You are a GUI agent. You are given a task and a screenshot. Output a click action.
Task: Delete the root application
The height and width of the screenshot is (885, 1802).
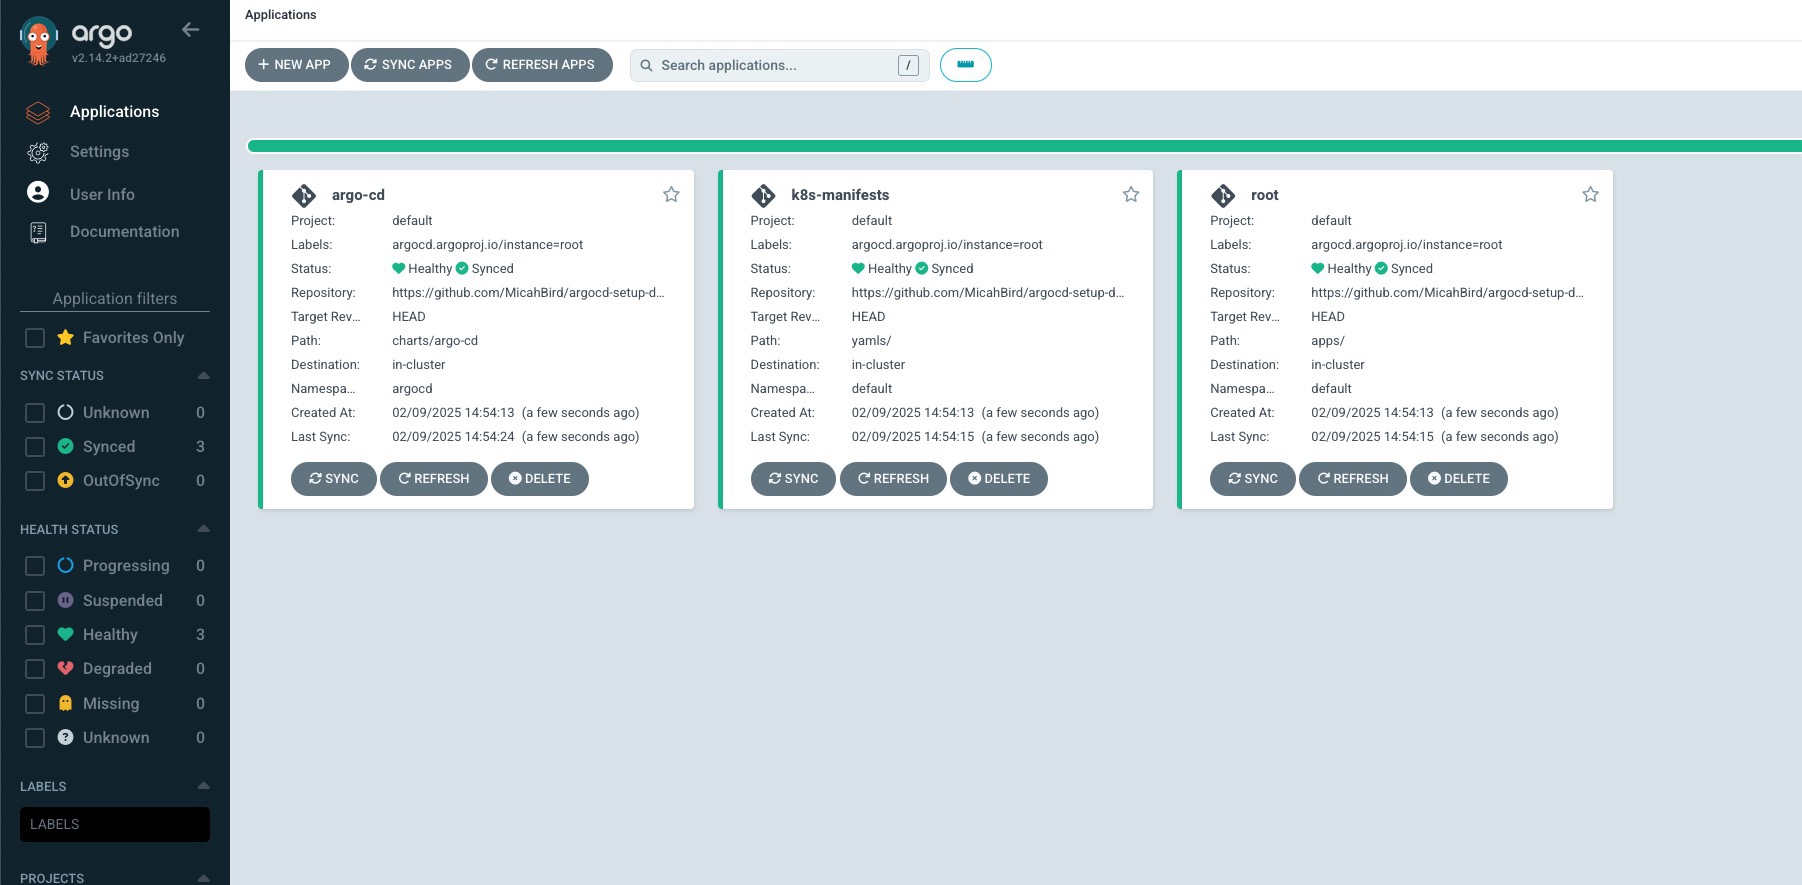[x=1458, y=479]
